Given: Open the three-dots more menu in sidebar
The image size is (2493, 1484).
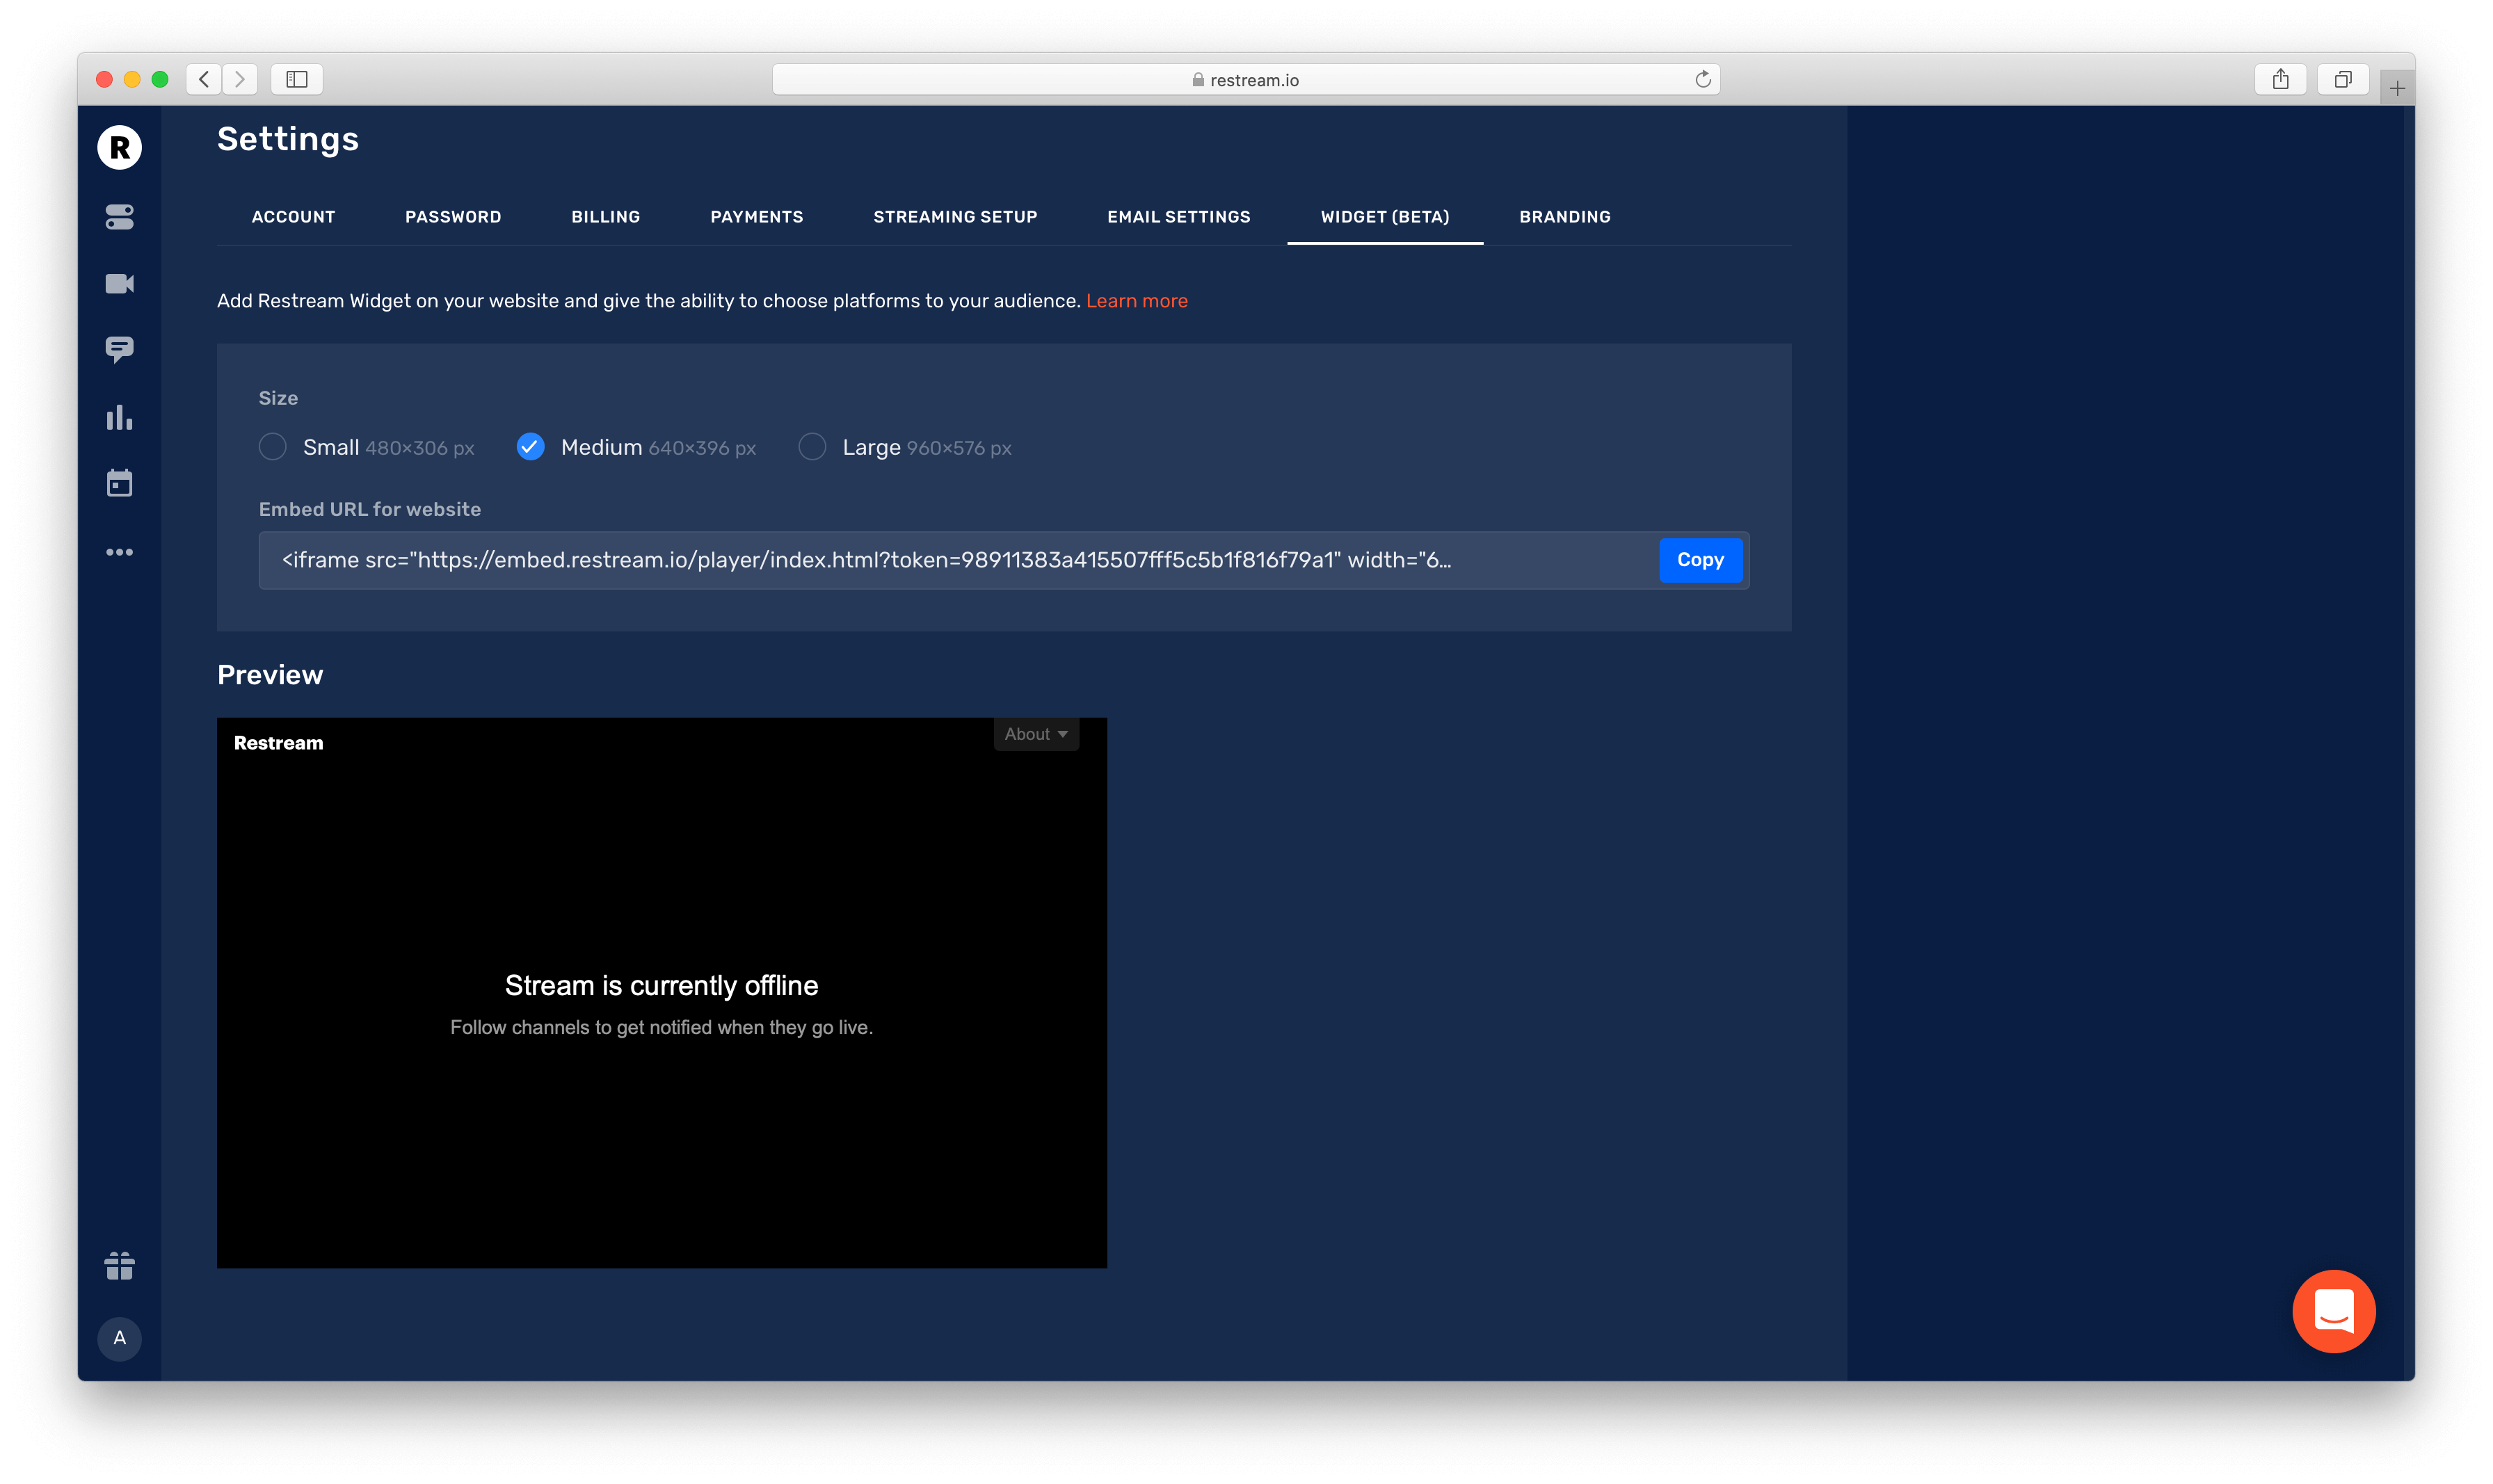Looking at the screenshot, I should coord(119,552).
